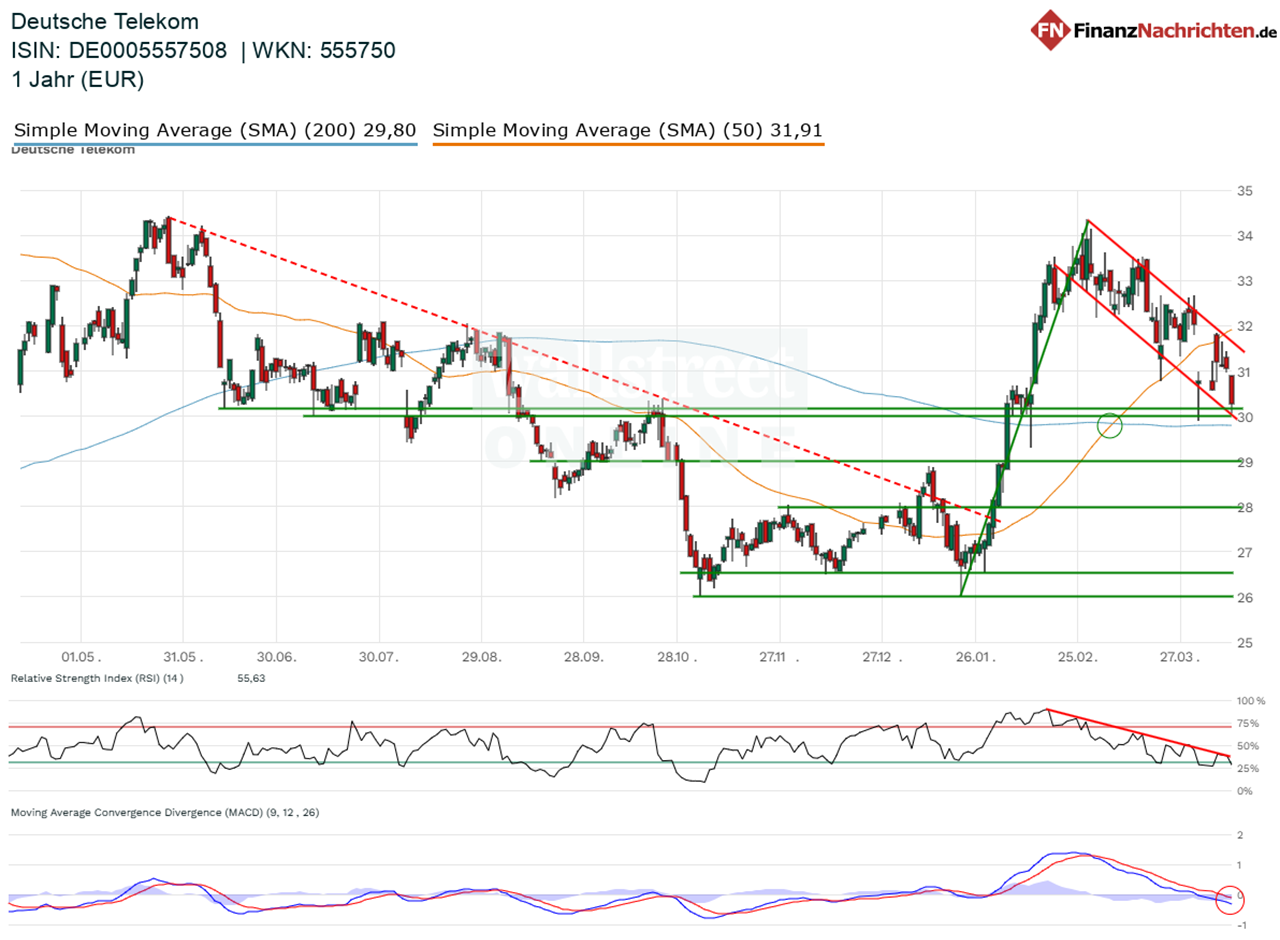Click the 28.10. date axis label

click(x=675, y=657)
